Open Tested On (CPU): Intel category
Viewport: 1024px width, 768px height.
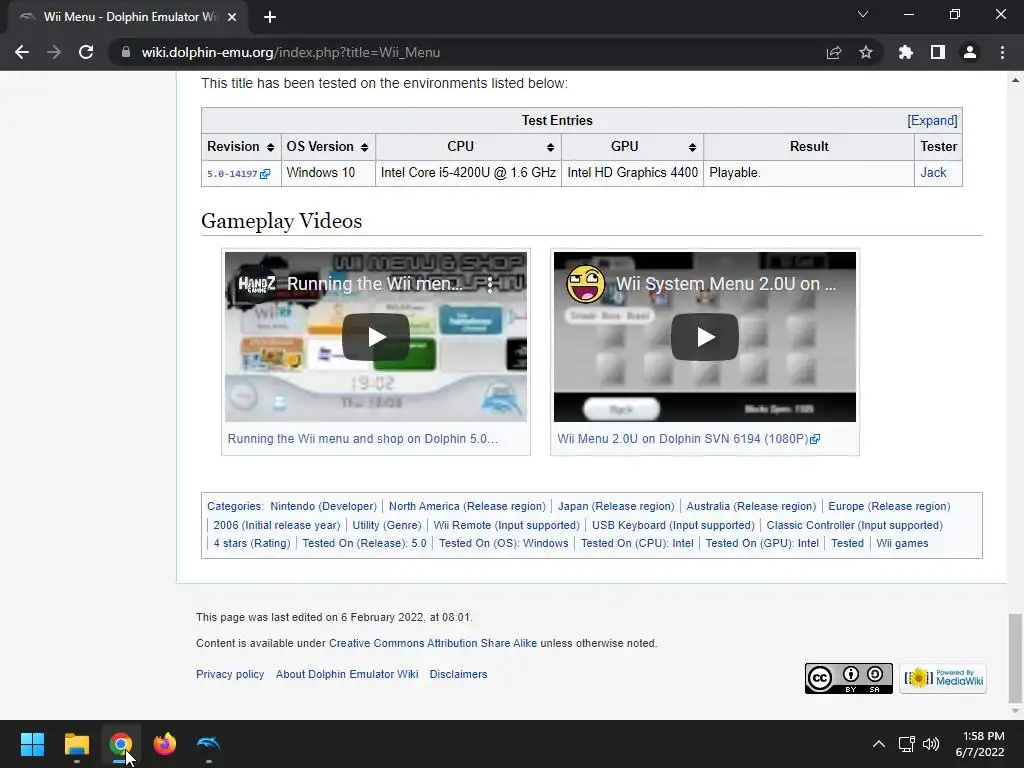(637, 543)
